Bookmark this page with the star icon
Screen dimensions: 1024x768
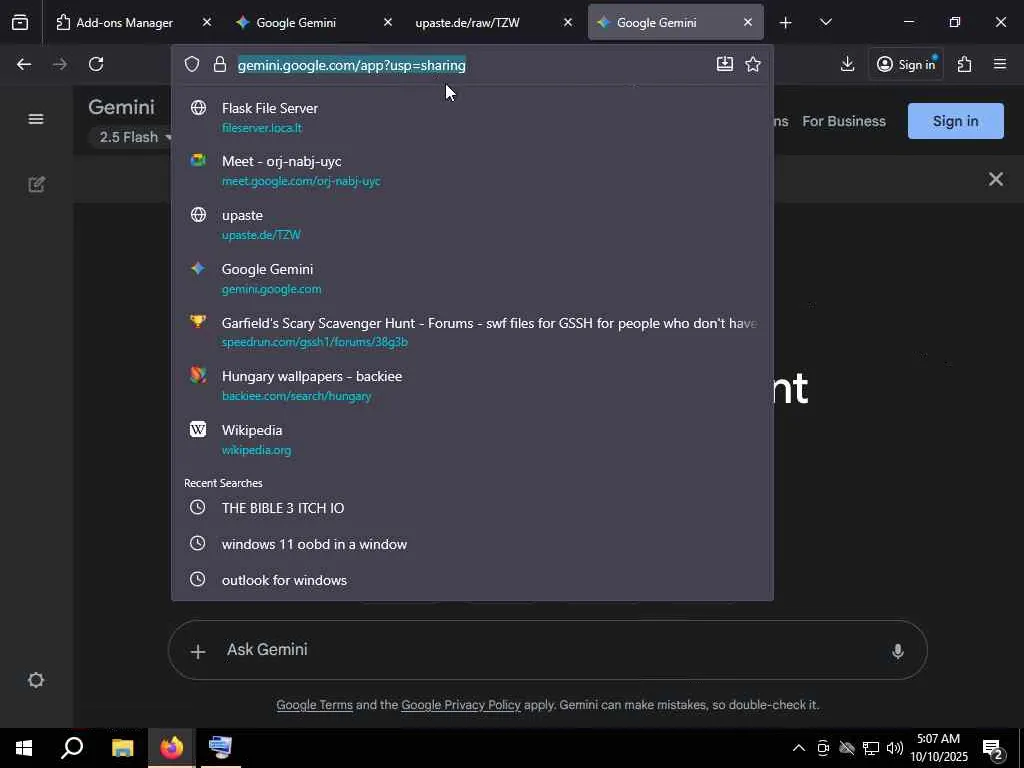pyautogui.click(x=753, y=64)
